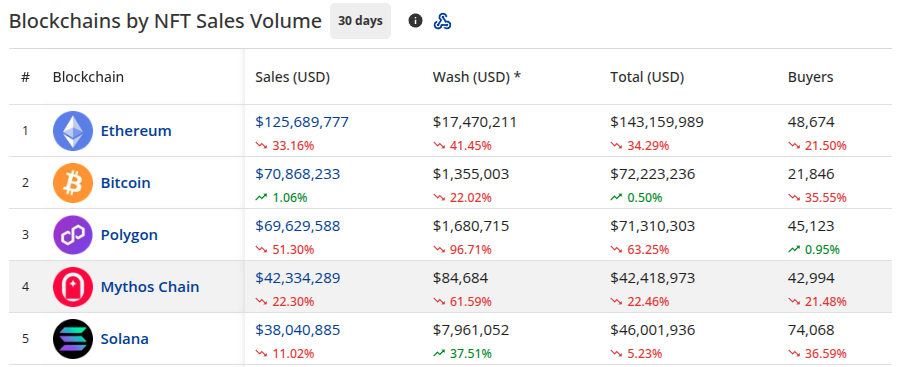Click Polygon buyers change 0.95%
906x367 pixels.
click(x=814, y=250)
